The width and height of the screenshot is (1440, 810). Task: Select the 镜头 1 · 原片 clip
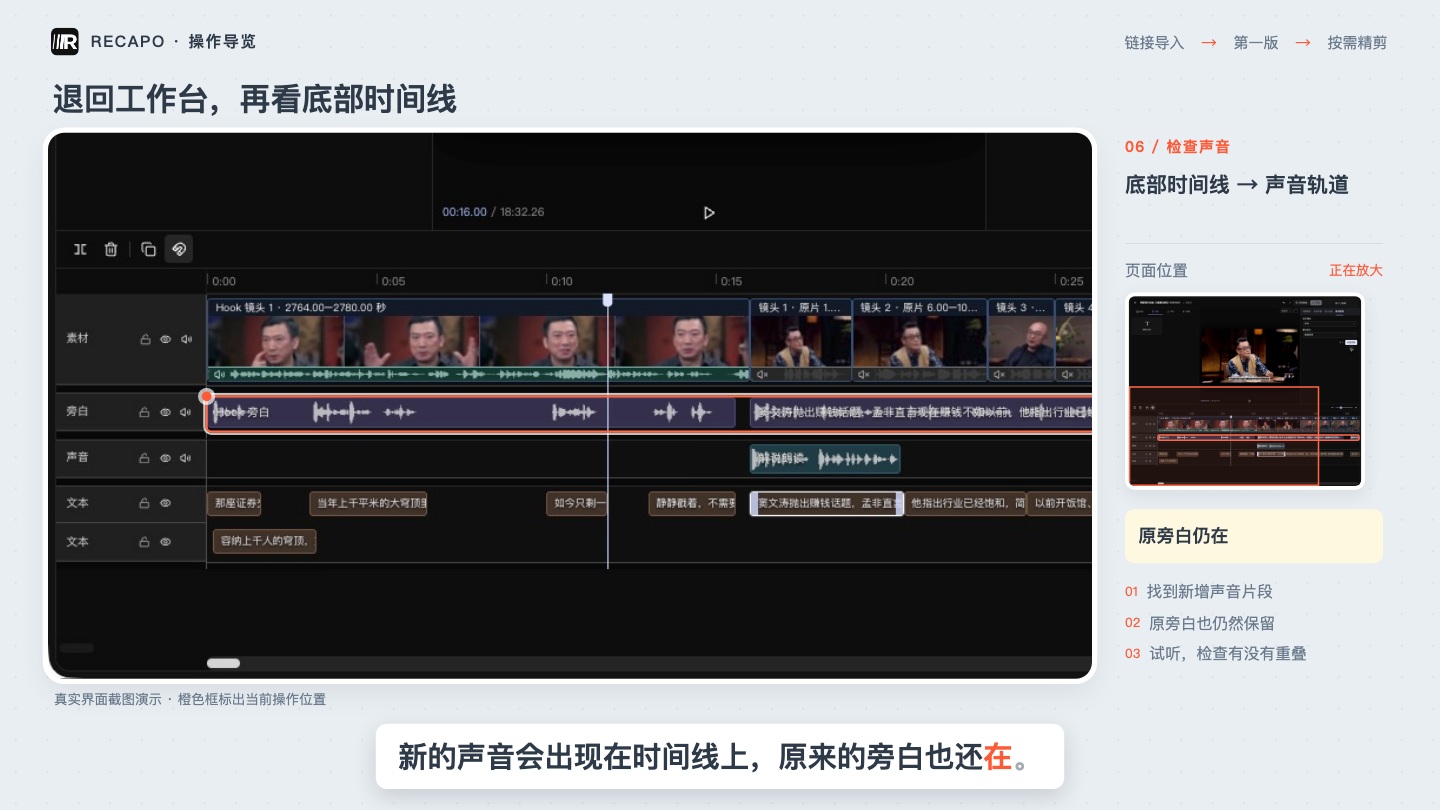click(801, 340)
